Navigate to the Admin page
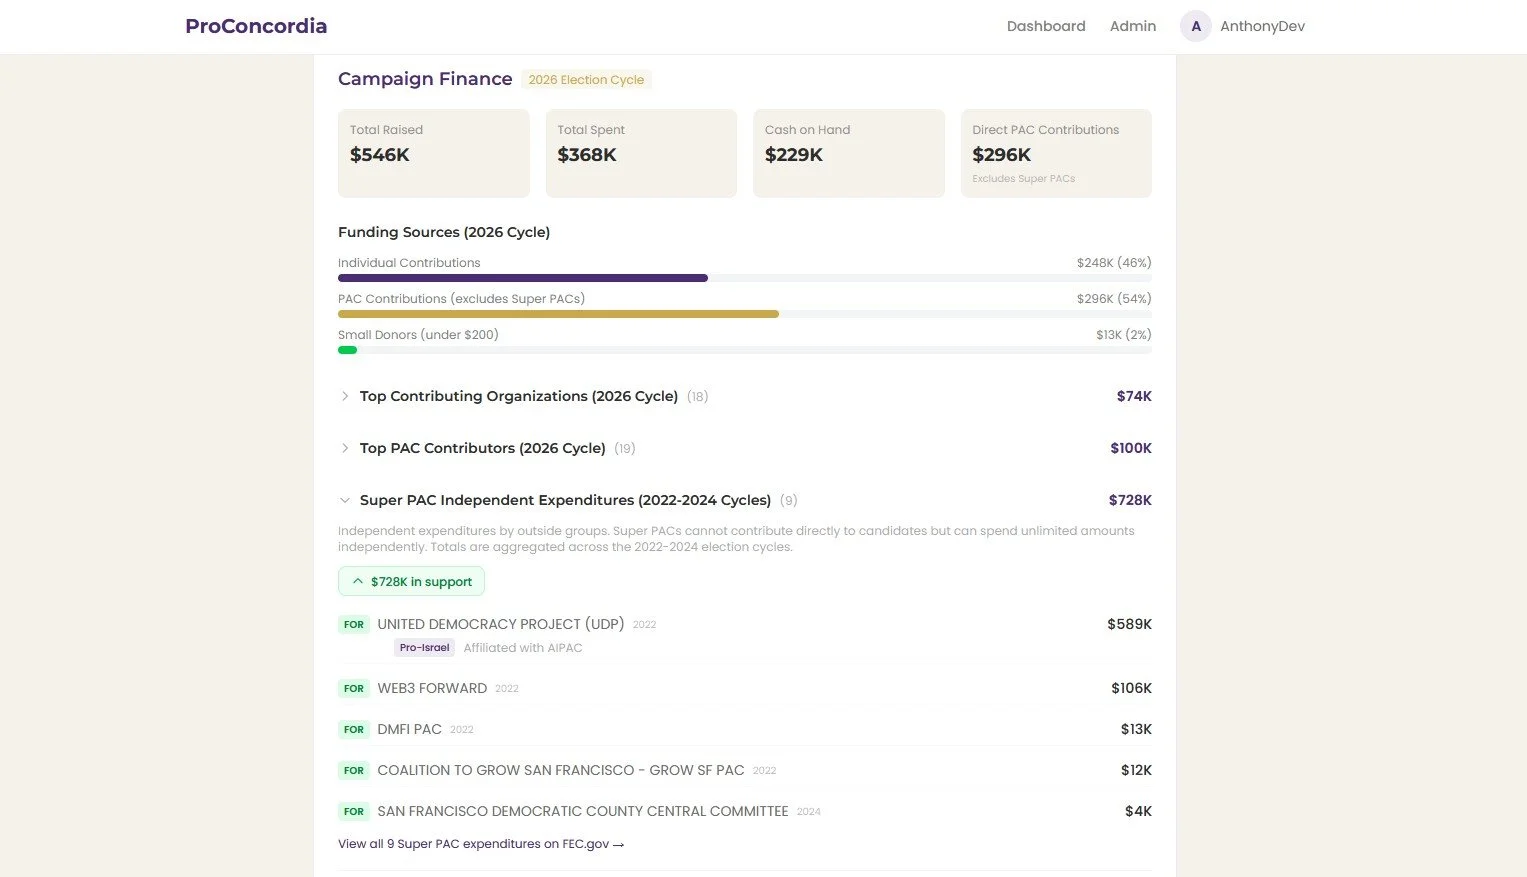This screenshot has width=1527, height=877. (1132, 26)
